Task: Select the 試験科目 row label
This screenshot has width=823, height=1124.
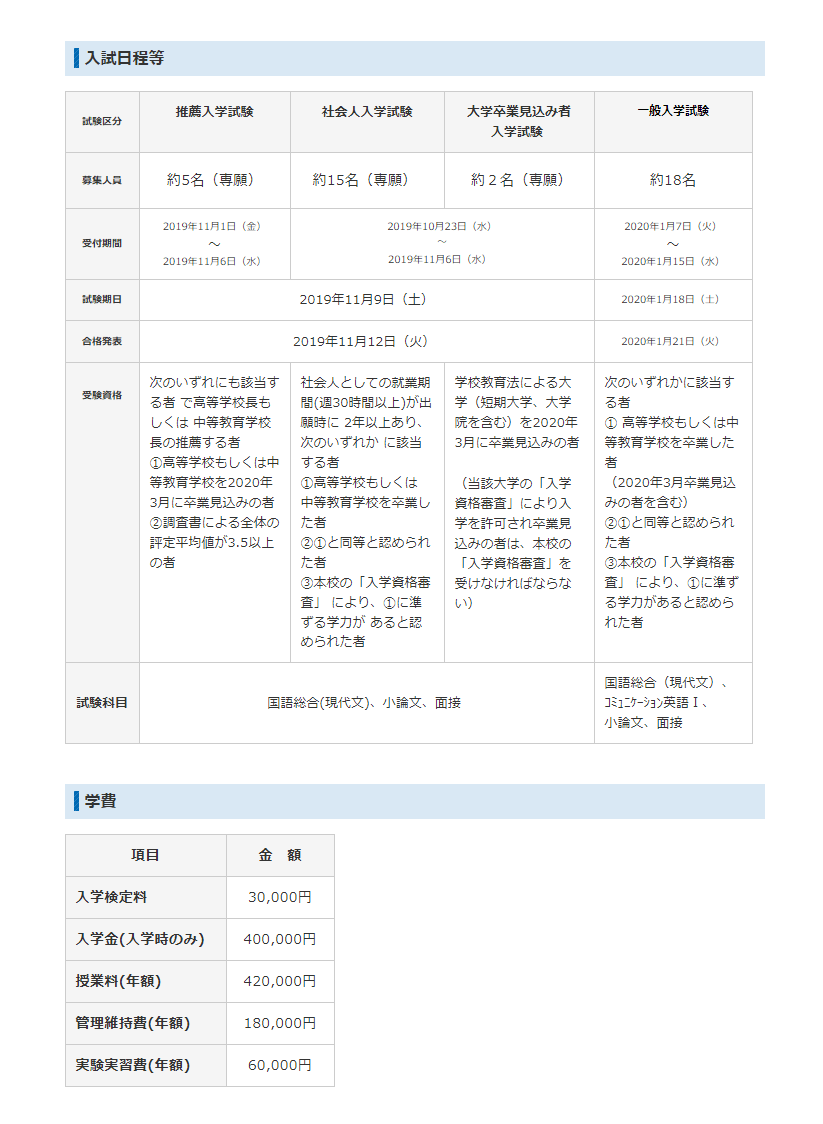Action: pos(102,702)
